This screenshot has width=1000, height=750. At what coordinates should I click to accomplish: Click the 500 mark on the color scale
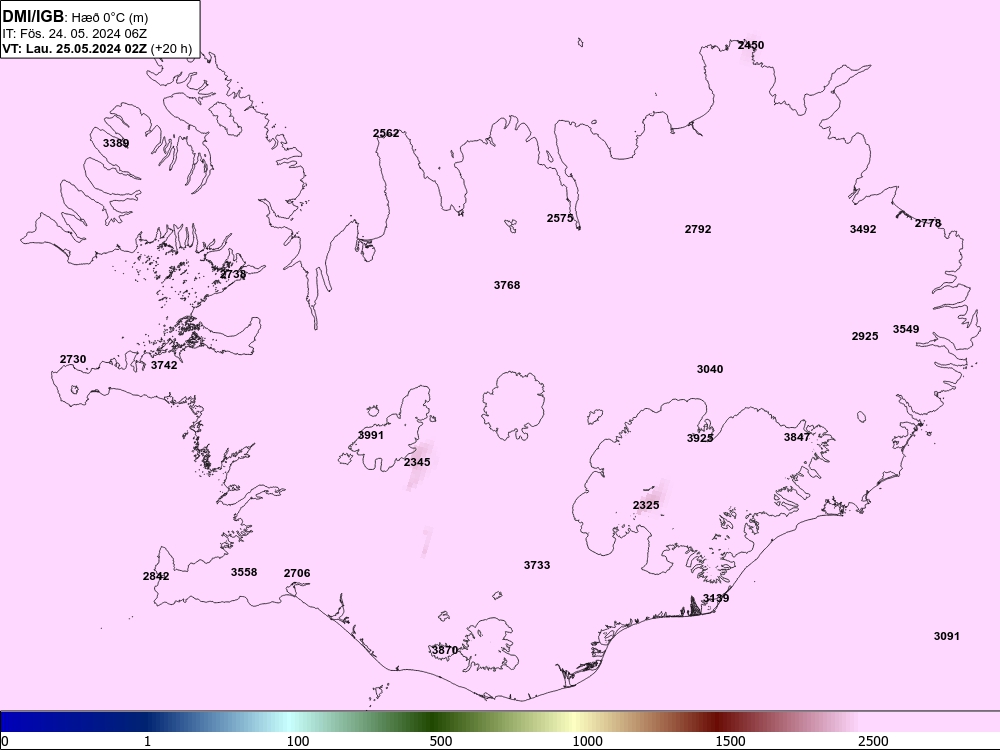pos(441,741)
